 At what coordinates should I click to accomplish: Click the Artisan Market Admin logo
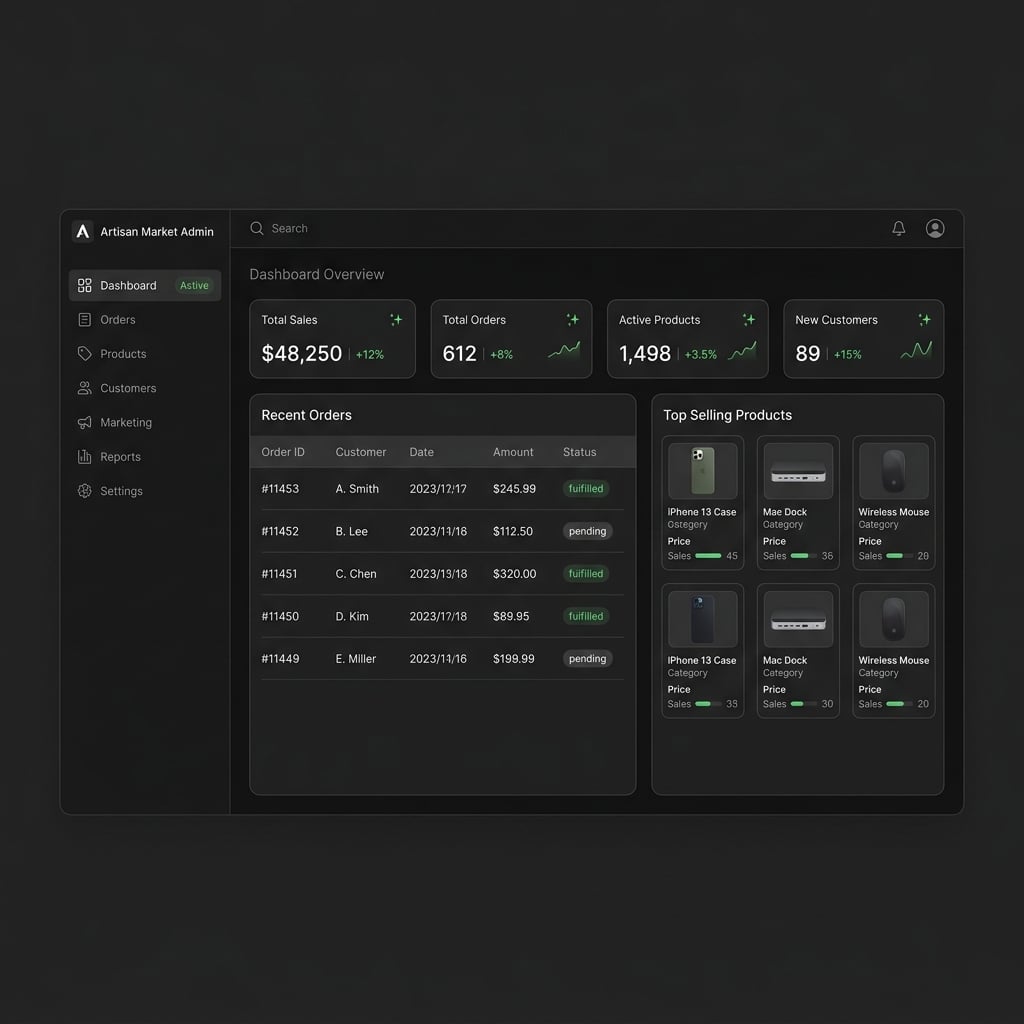tap(143, 231)
